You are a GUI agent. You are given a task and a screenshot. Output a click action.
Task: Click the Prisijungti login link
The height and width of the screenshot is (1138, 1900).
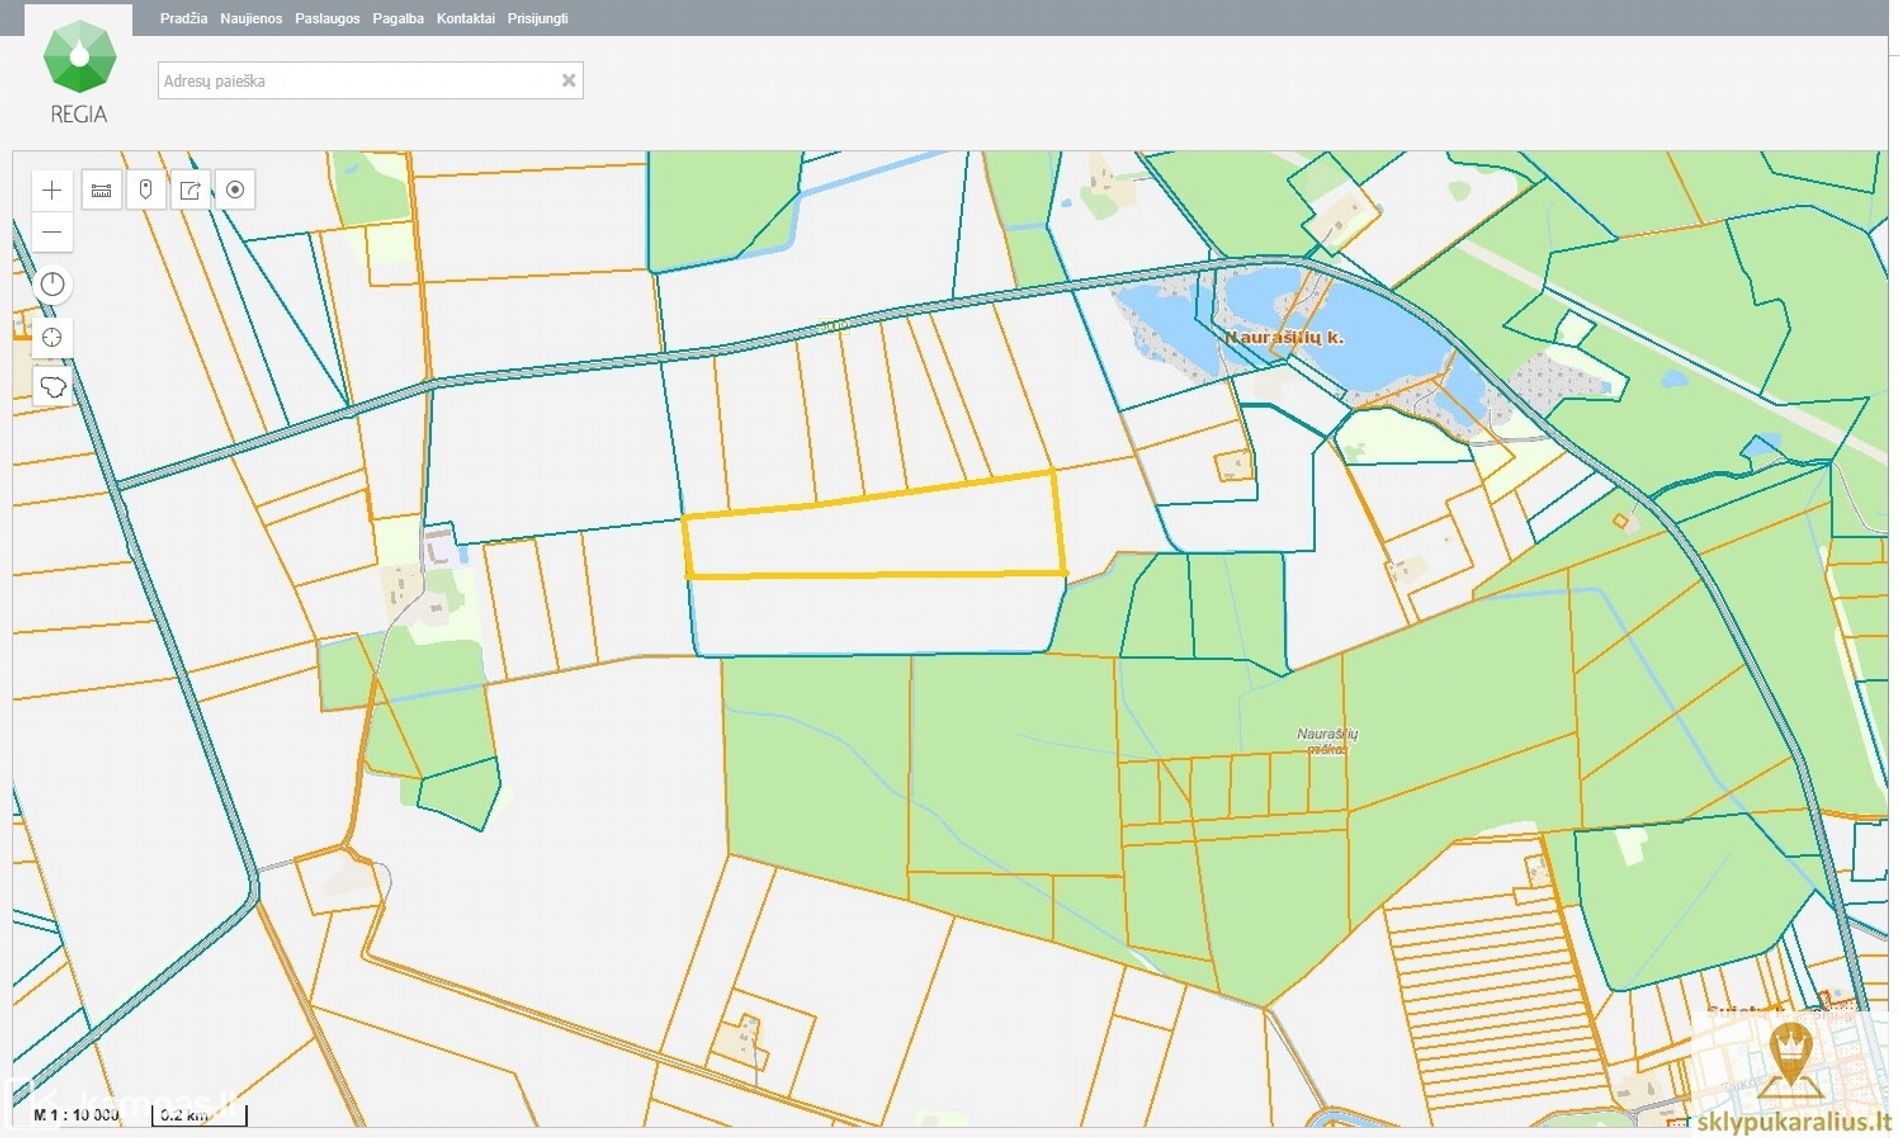tap(537, 18)
